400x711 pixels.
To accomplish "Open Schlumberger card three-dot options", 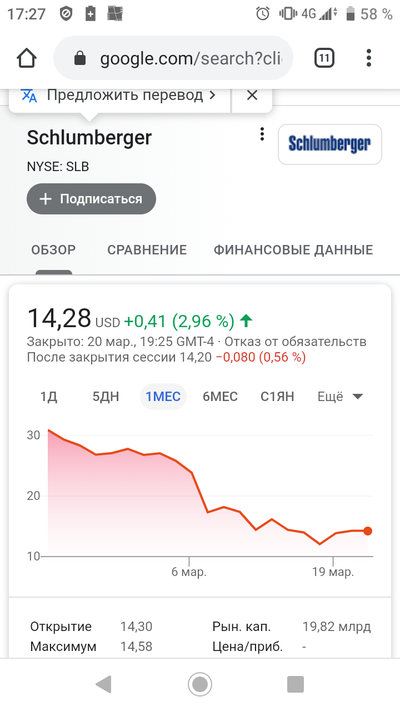I will [262, 134].
